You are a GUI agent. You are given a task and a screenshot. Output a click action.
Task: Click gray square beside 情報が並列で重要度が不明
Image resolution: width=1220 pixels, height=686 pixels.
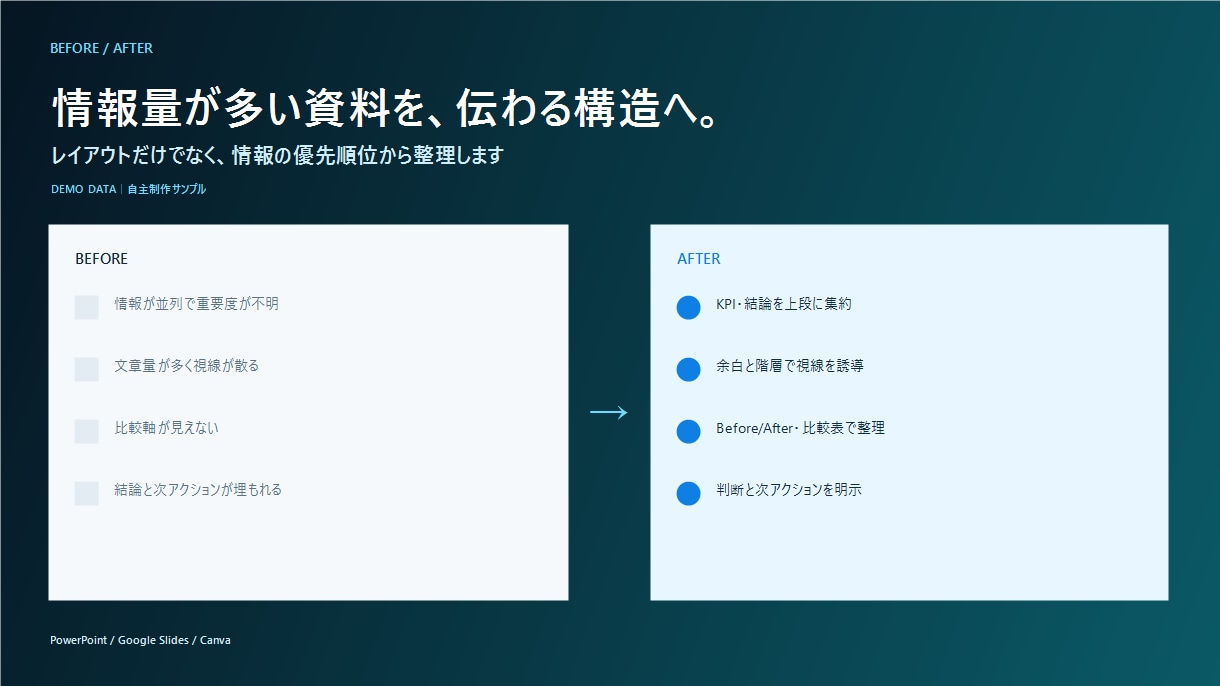click(87, 307)
